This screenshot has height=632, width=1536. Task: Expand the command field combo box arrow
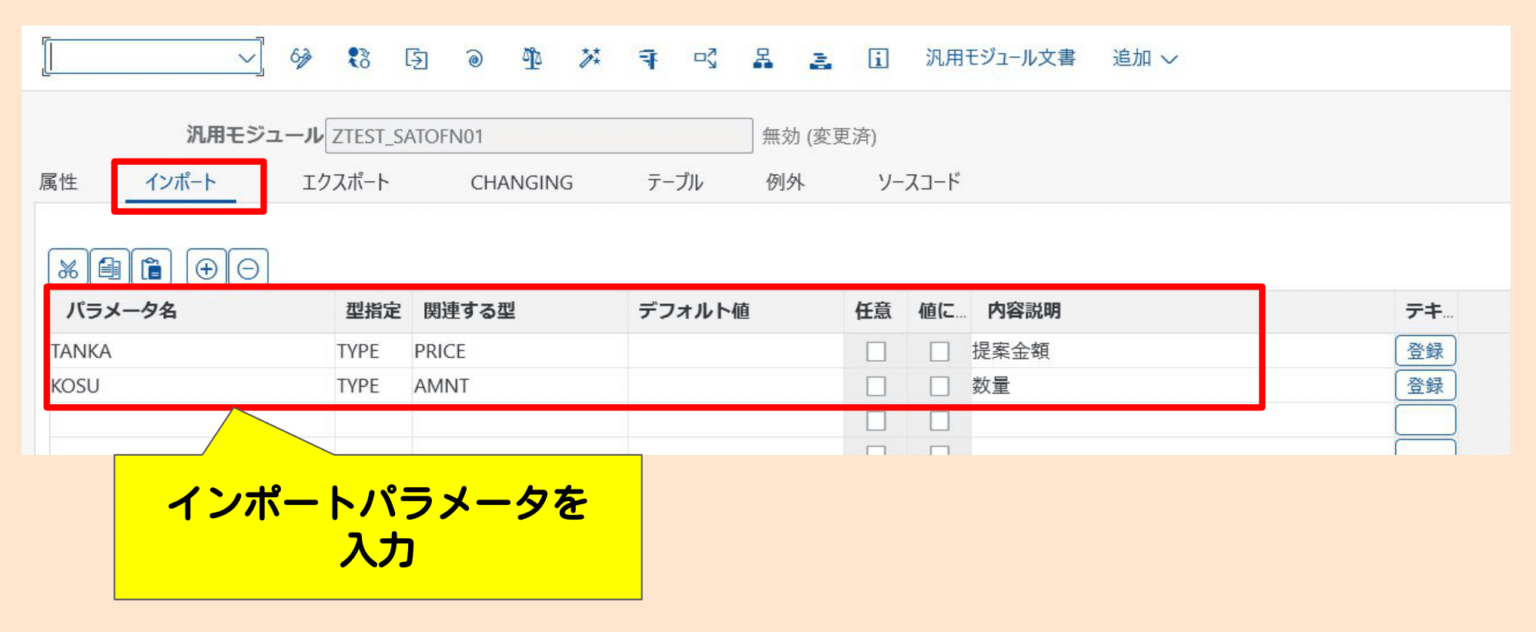coord(245,56)
